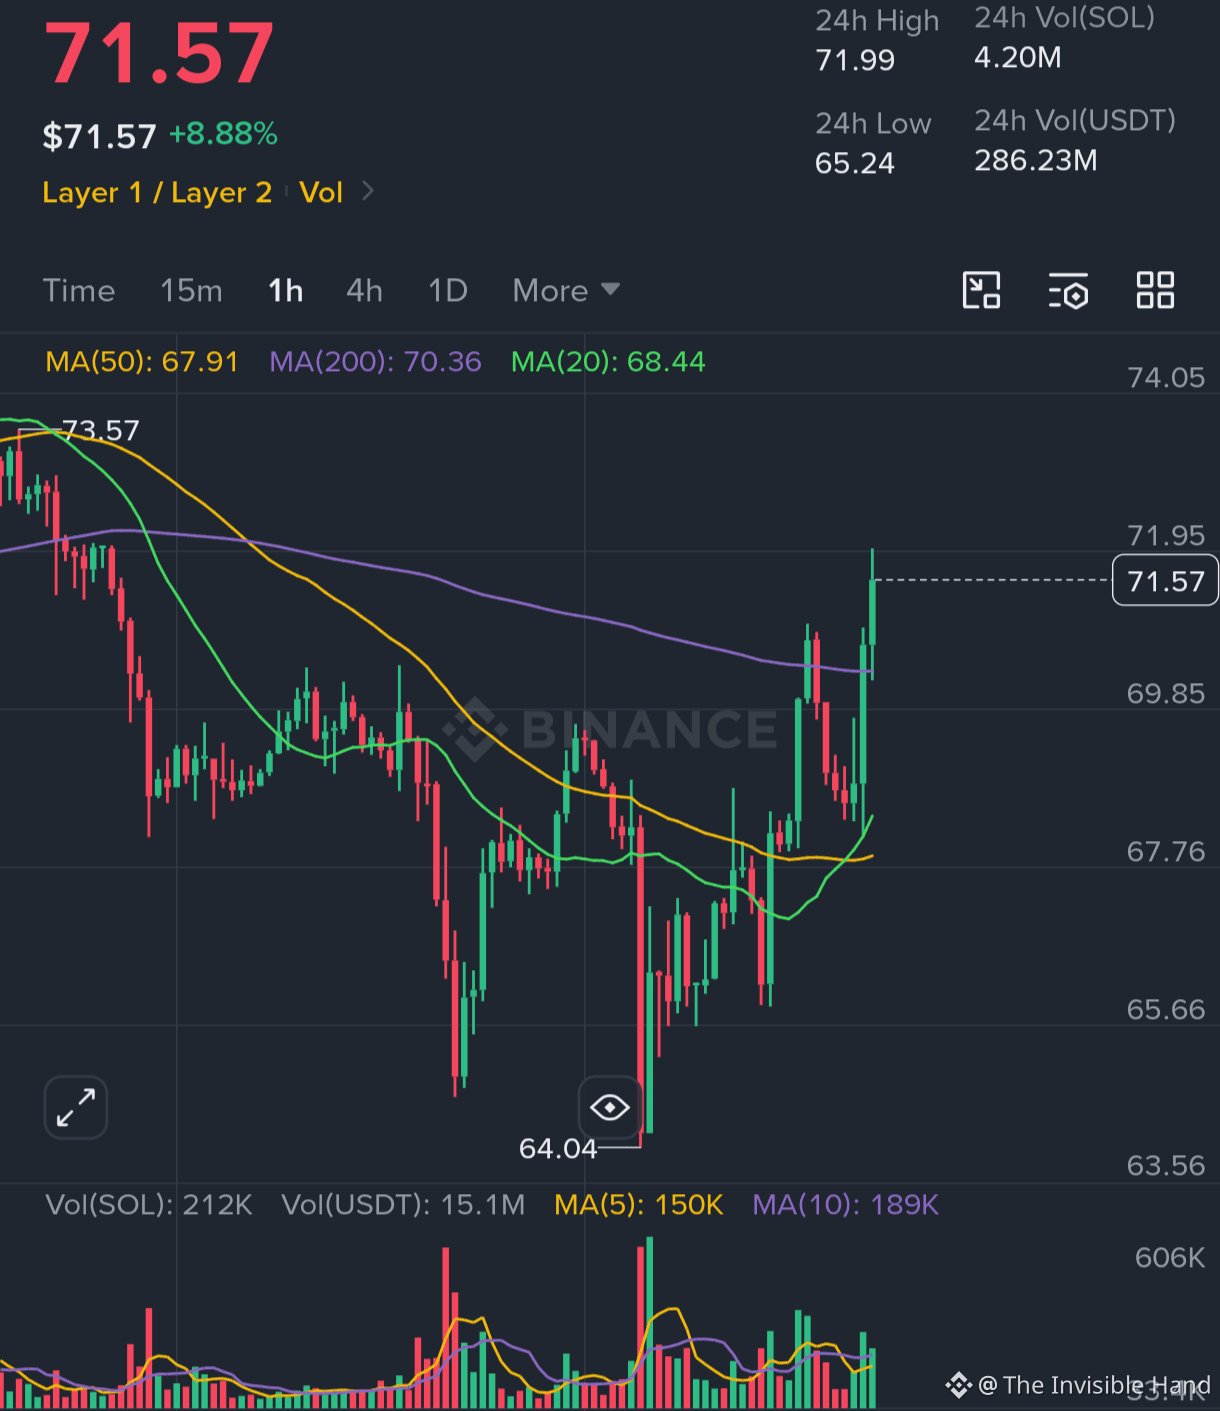This screenshot has width=1220, height=1411.
Task: Open the four-square grid layout icon
Action: tap(1155, 290)
